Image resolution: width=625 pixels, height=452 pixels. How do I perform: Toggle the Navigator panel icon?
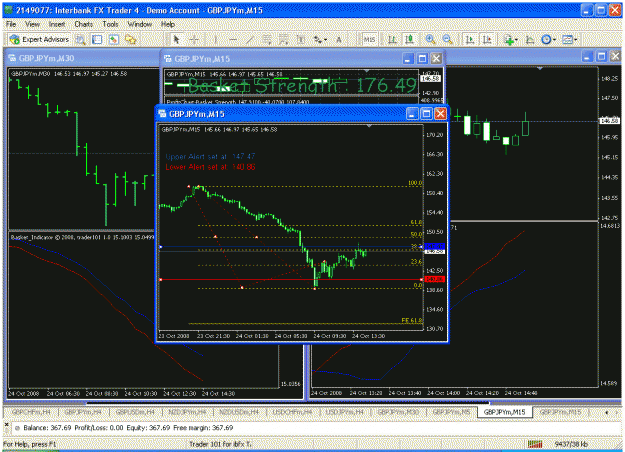pos(114,39)
